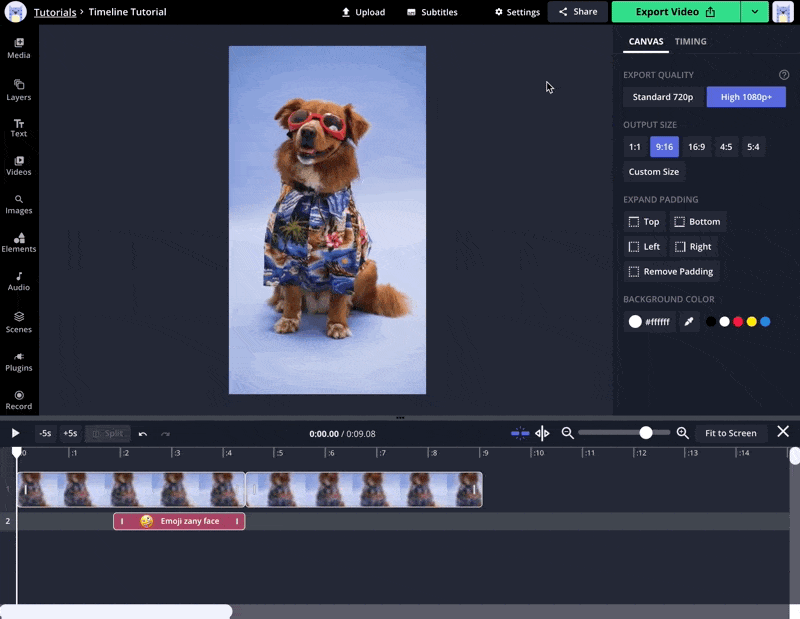Open the Audio panel
Screen dimensions: 800x619
click(x=19, y=281)
